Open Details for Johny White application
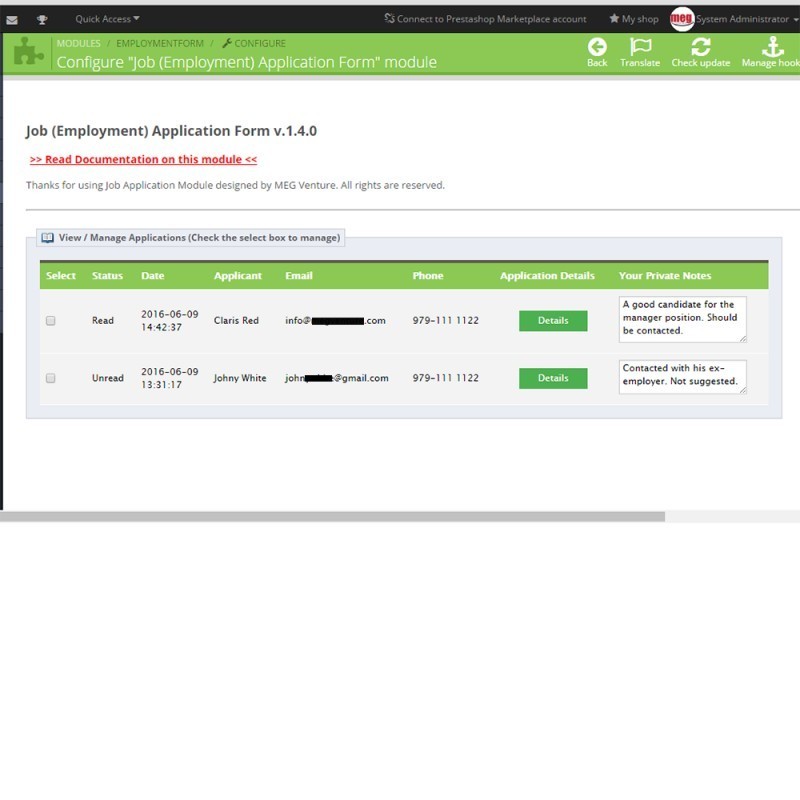 (x=553, y=378)
